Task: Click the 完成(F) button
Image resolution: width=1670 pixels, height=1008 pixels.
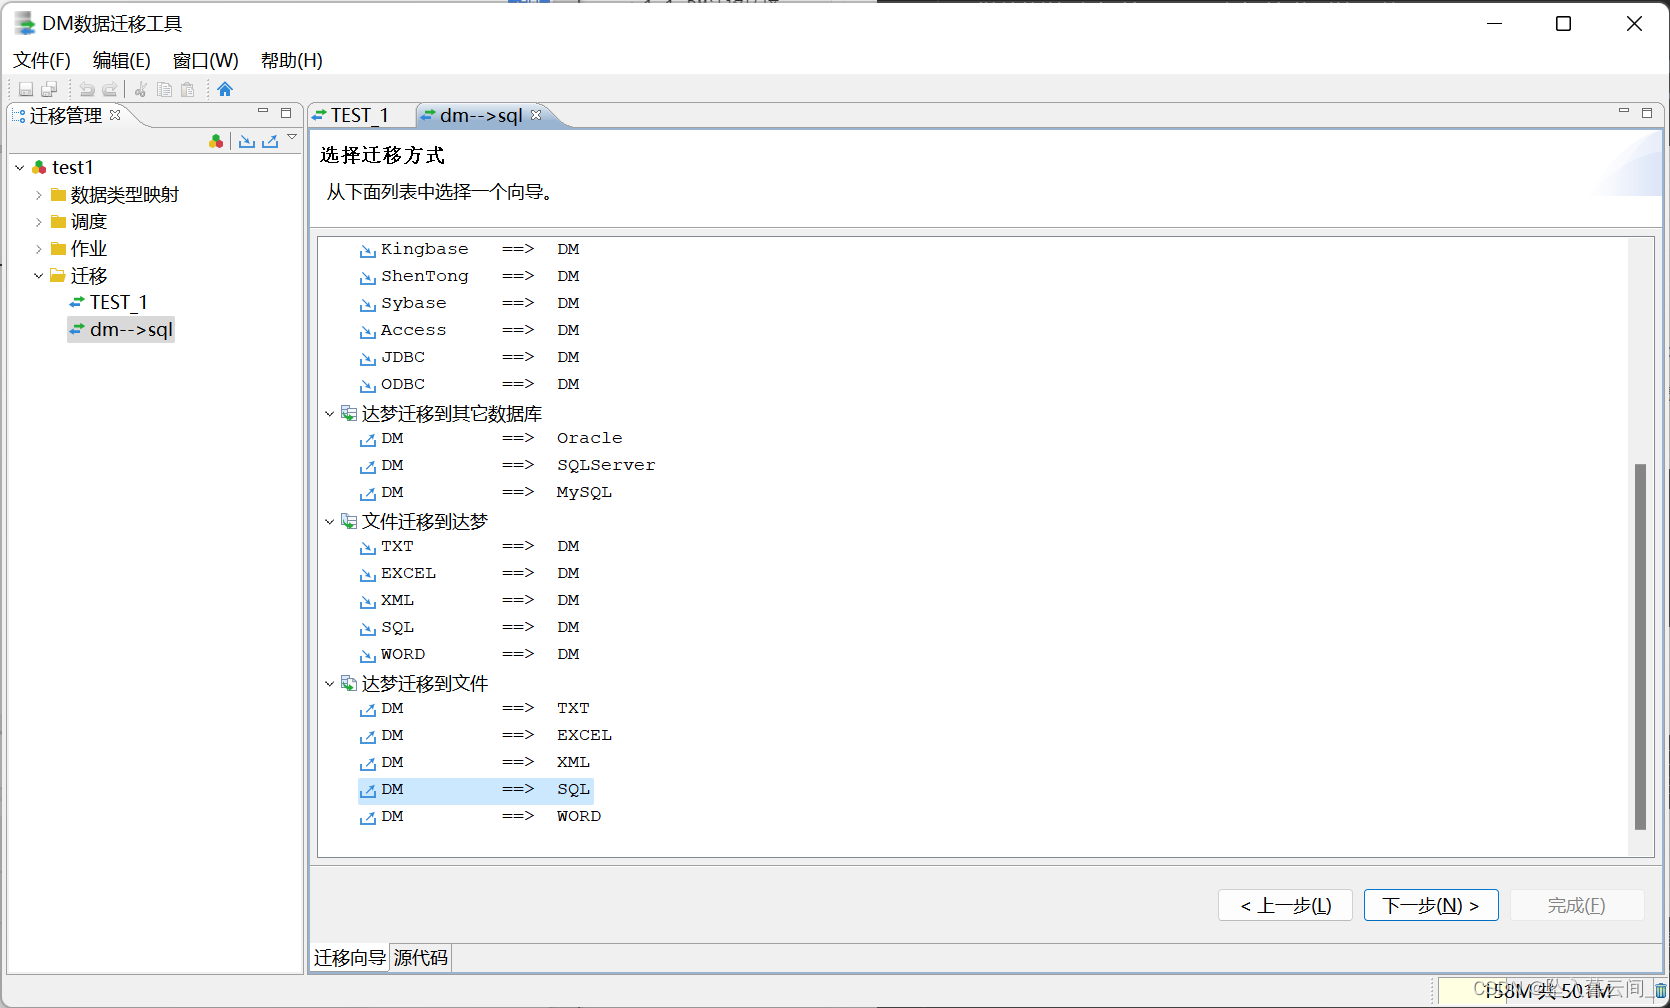Action: pyautogui.click(x=1577, y=905)
